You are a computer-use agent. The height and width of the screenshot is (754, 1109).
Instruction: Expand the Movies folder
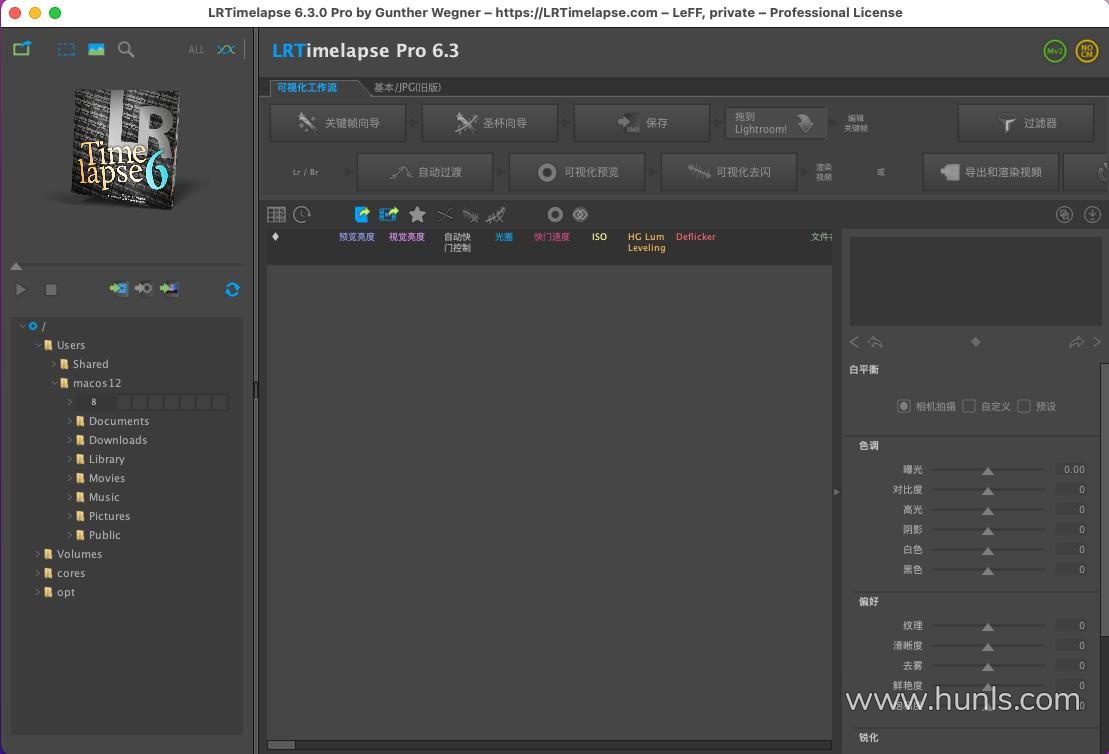pyautogui.click(x=69, y=478)
